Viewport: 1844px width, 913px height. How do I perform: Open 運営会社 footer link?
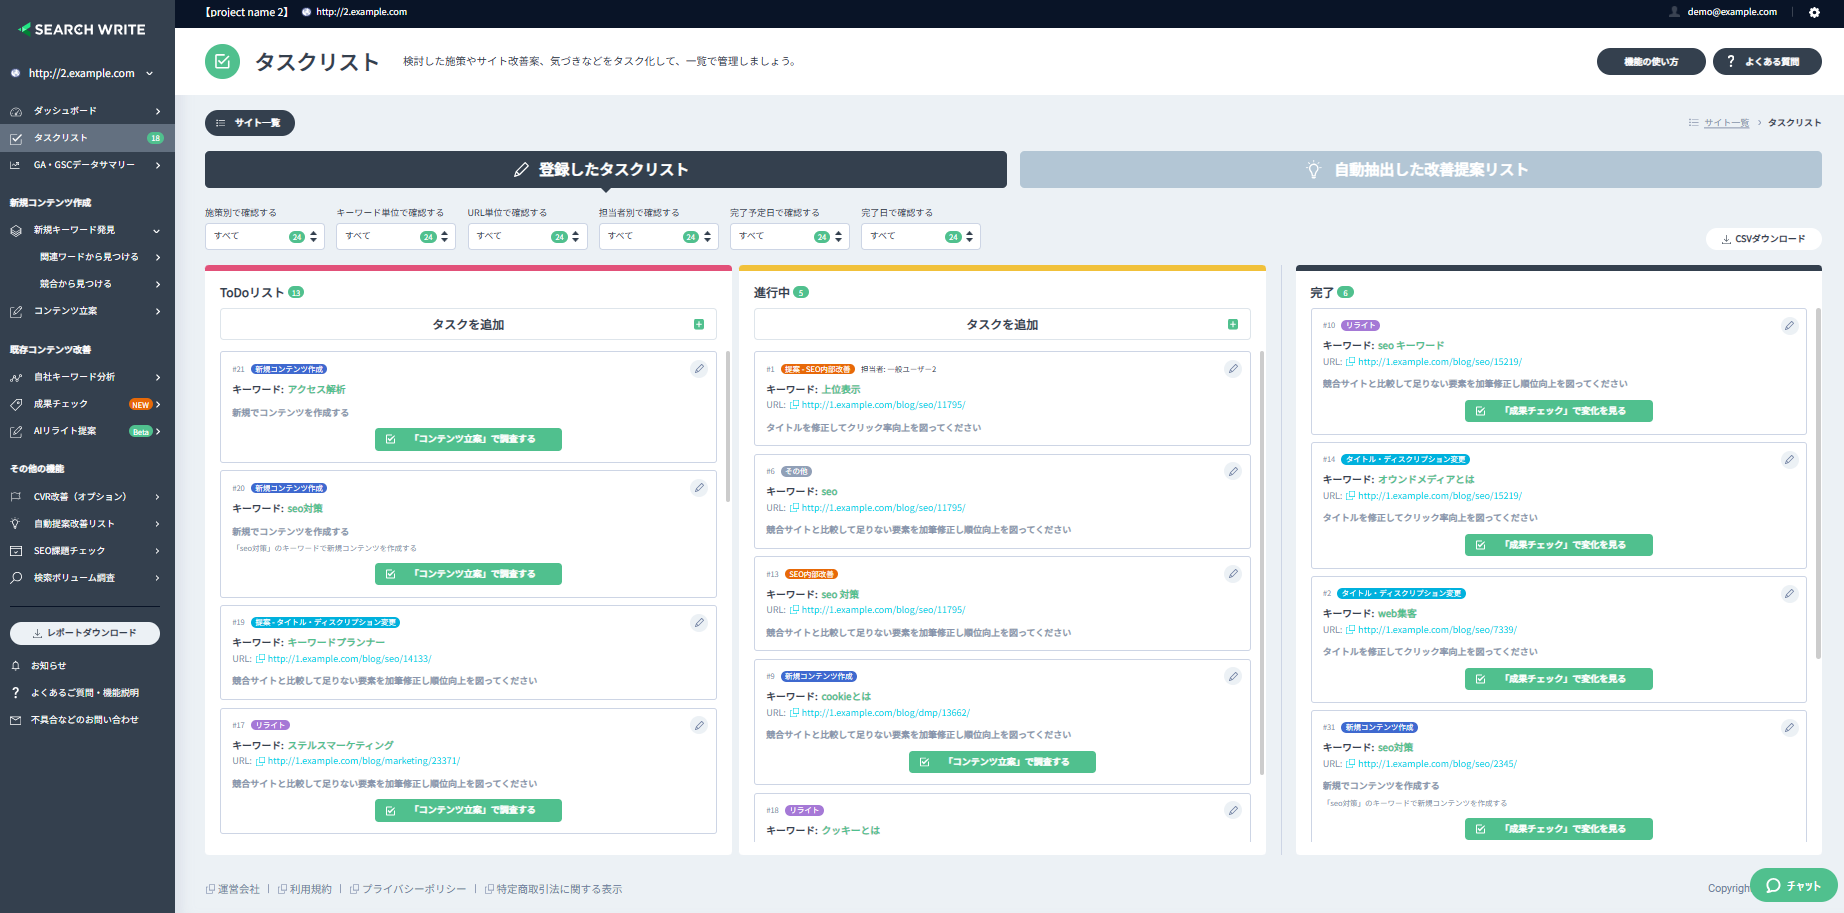(x=239, y=889)
